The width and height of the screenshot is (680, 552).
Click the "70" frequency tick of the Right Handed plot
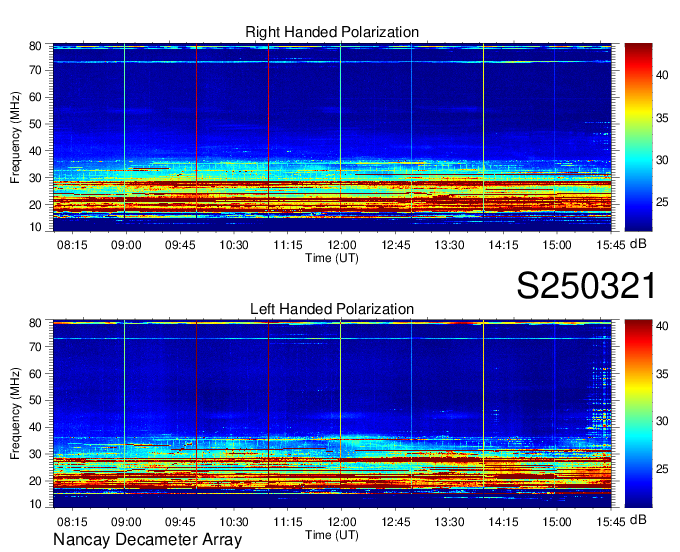tap(35, 70)
